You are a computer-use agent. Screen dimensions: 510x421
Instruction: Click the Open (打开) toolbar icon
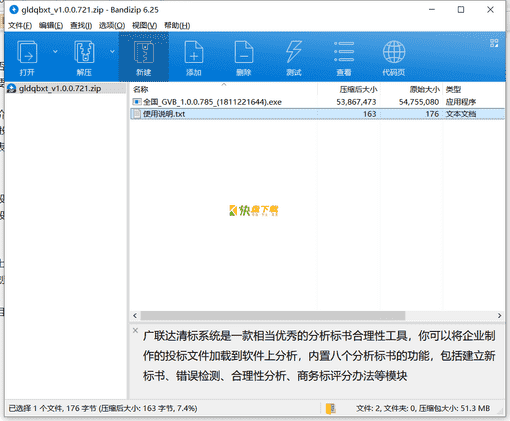tap(27, 52)
